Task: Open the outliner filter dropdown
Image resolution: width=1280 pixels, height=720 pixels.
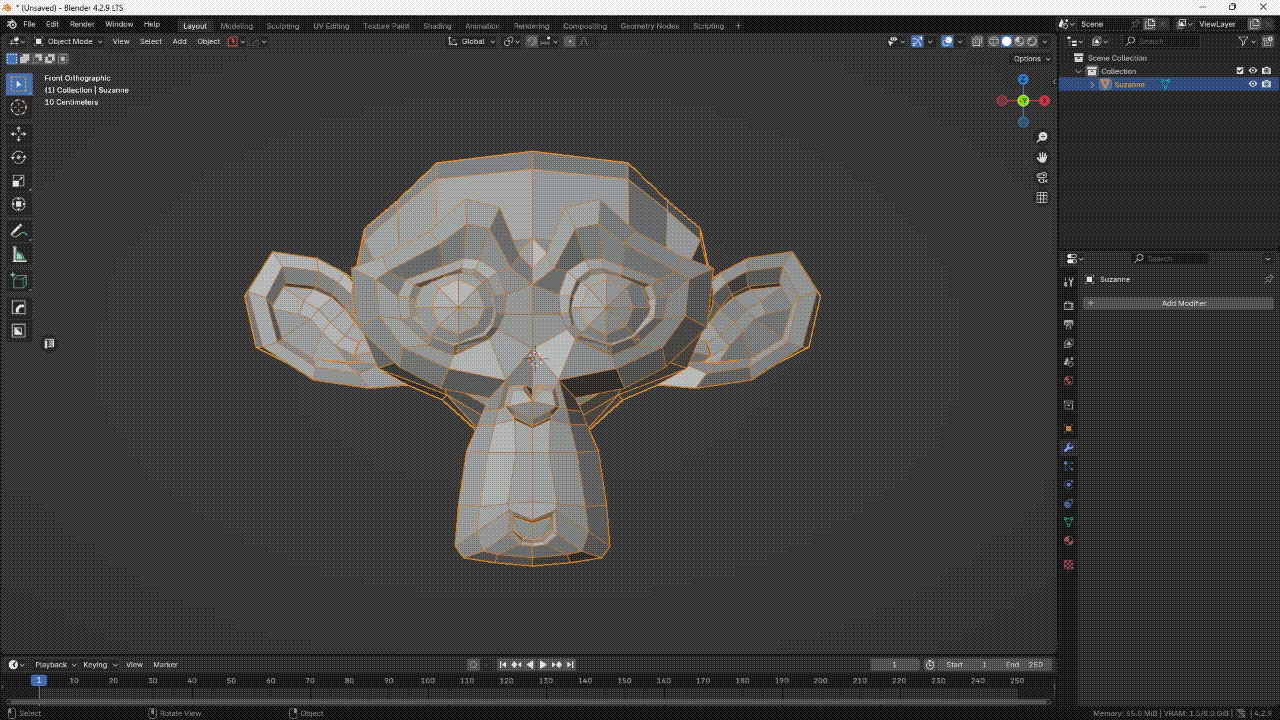Action: click(x=1247, y=41)
